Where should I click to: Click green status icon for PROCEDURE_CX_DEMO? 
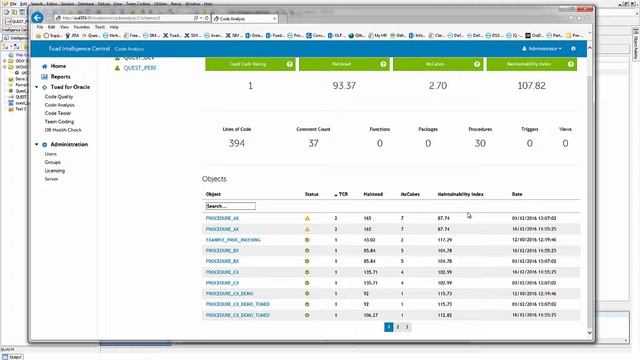(x=307, y=293)
